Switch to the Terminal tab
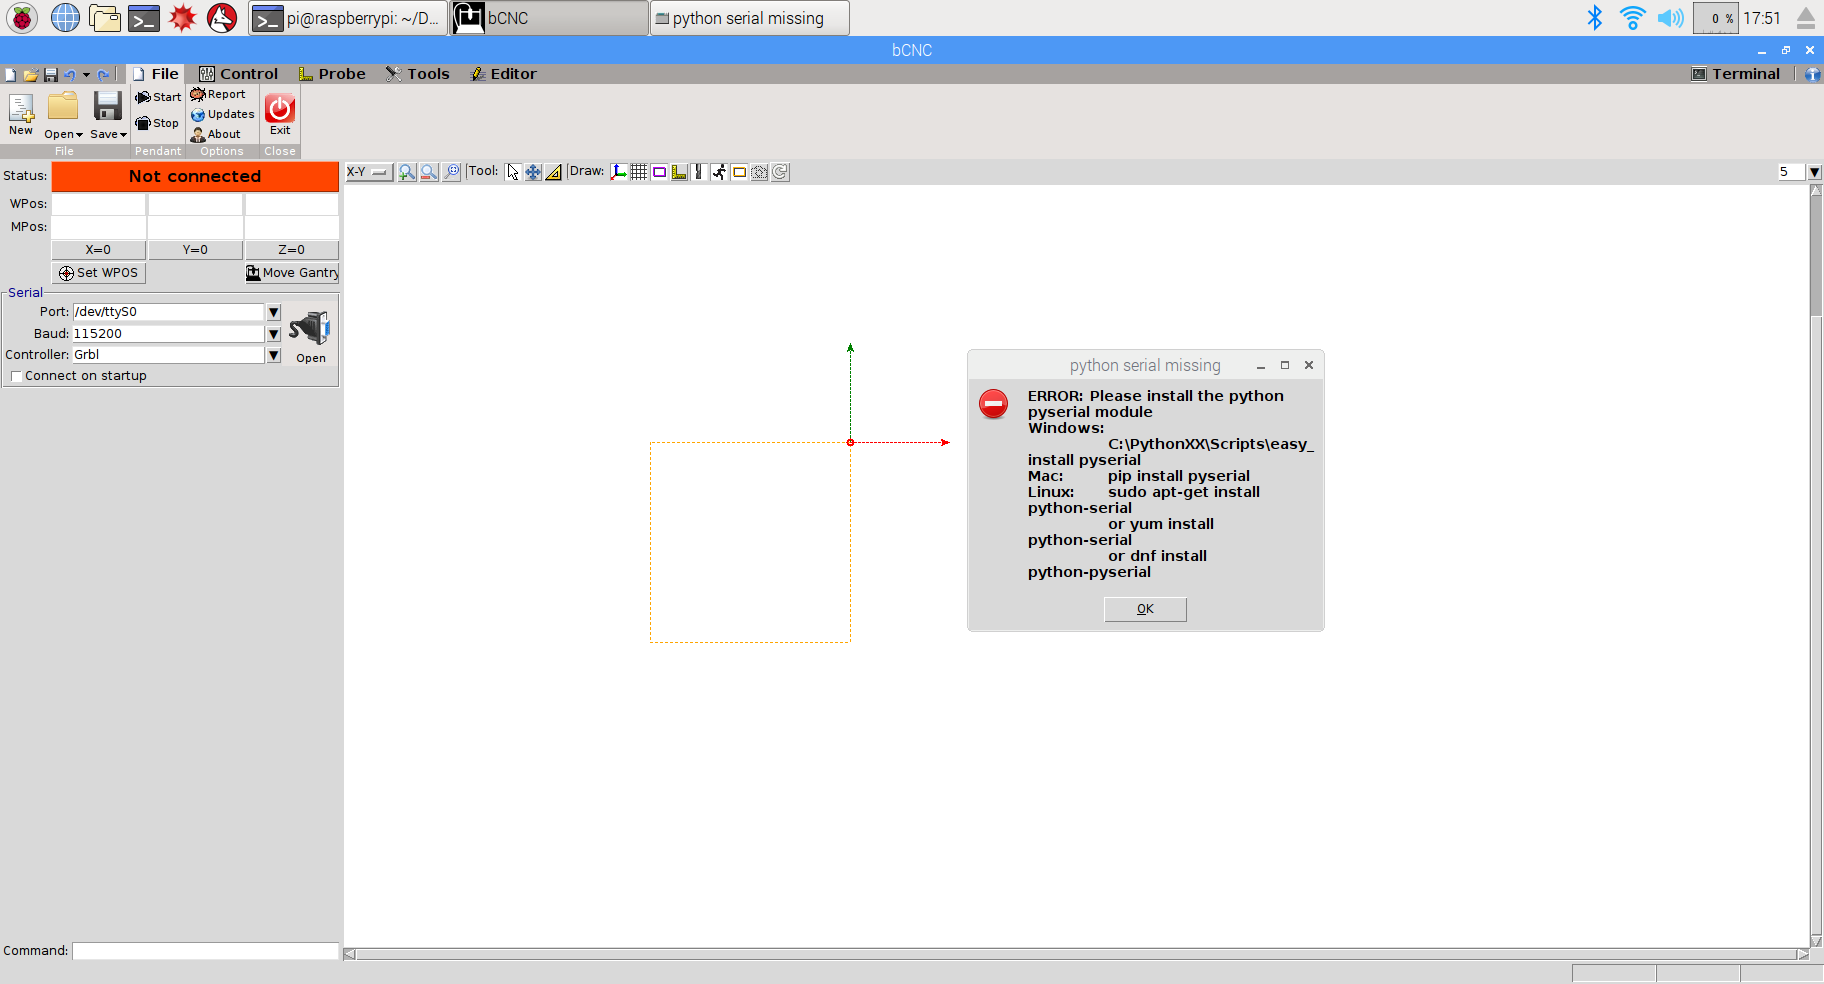The image size is (1824, 984). [1736, 74]
